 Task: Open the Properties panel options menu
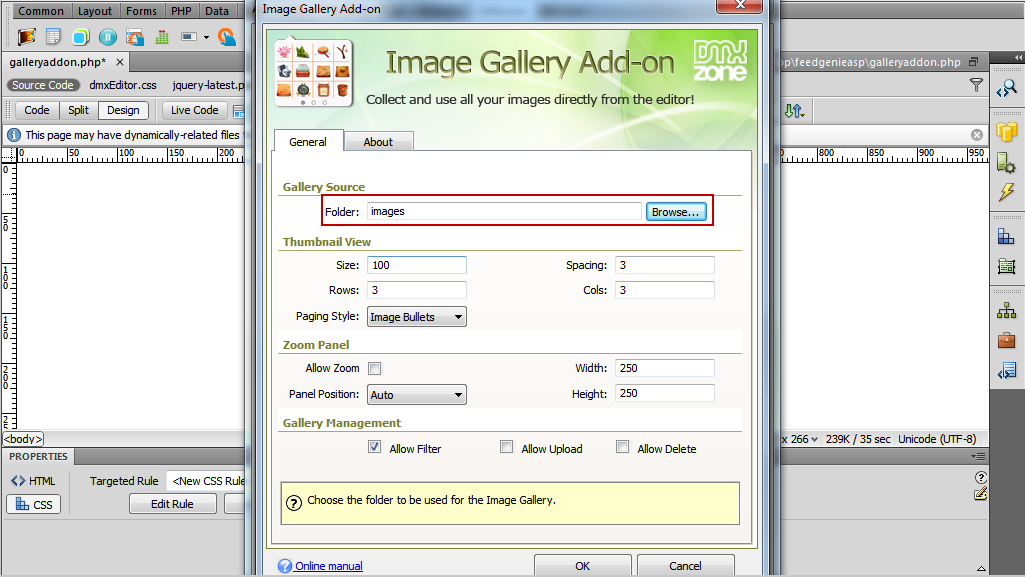tap(978, 456)
